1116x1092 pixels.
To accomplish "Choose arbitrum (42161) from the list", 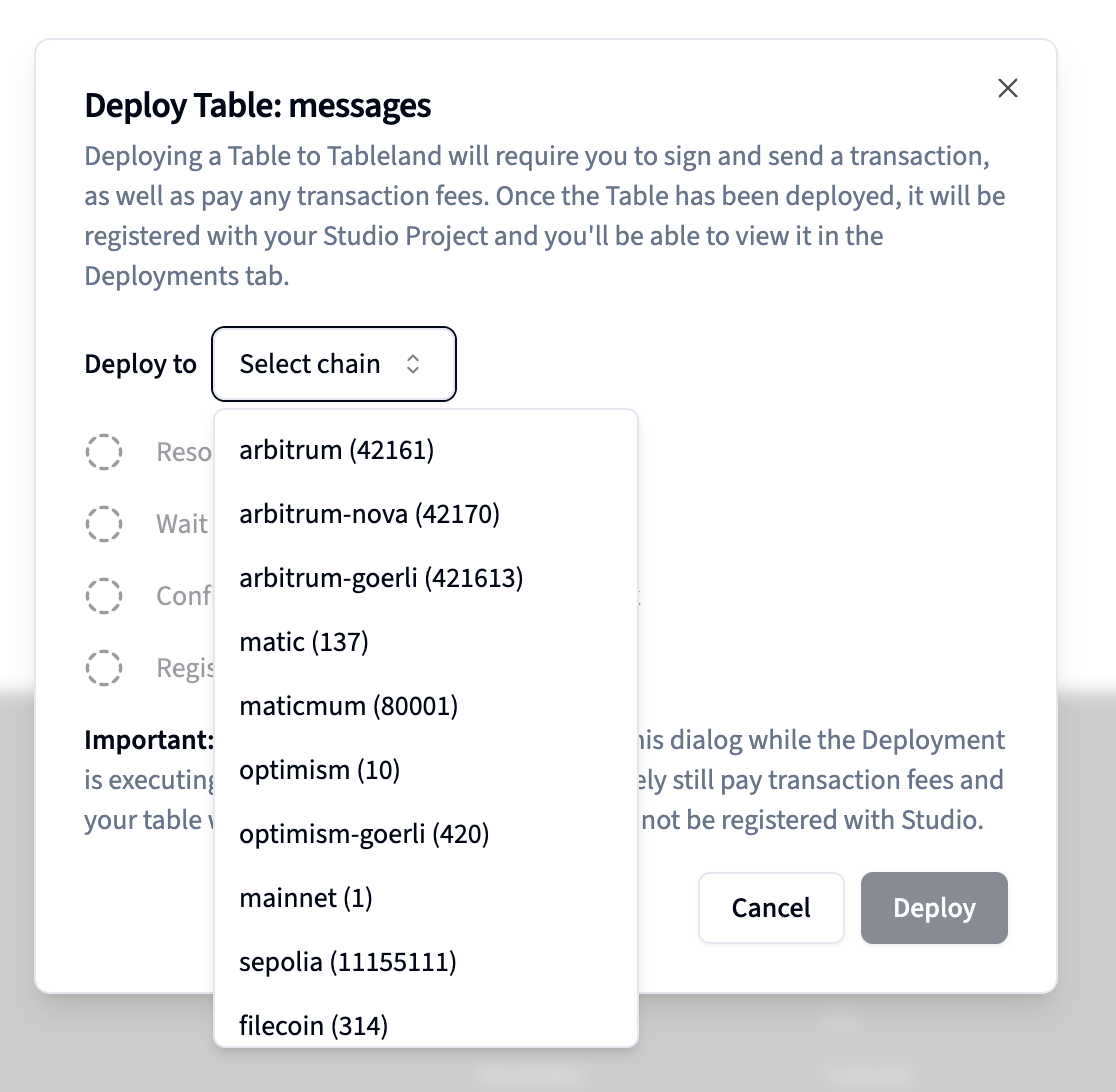I will coord(337,450).
